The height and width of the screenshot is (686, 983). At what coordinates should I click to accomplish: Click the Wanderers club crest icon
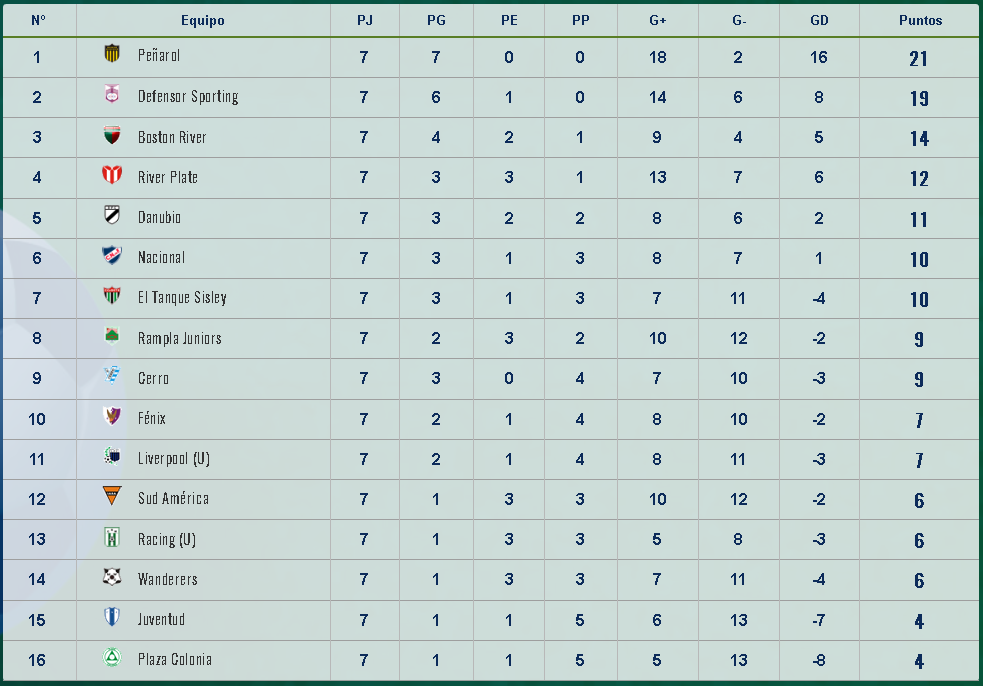click(x=112, y=578)
